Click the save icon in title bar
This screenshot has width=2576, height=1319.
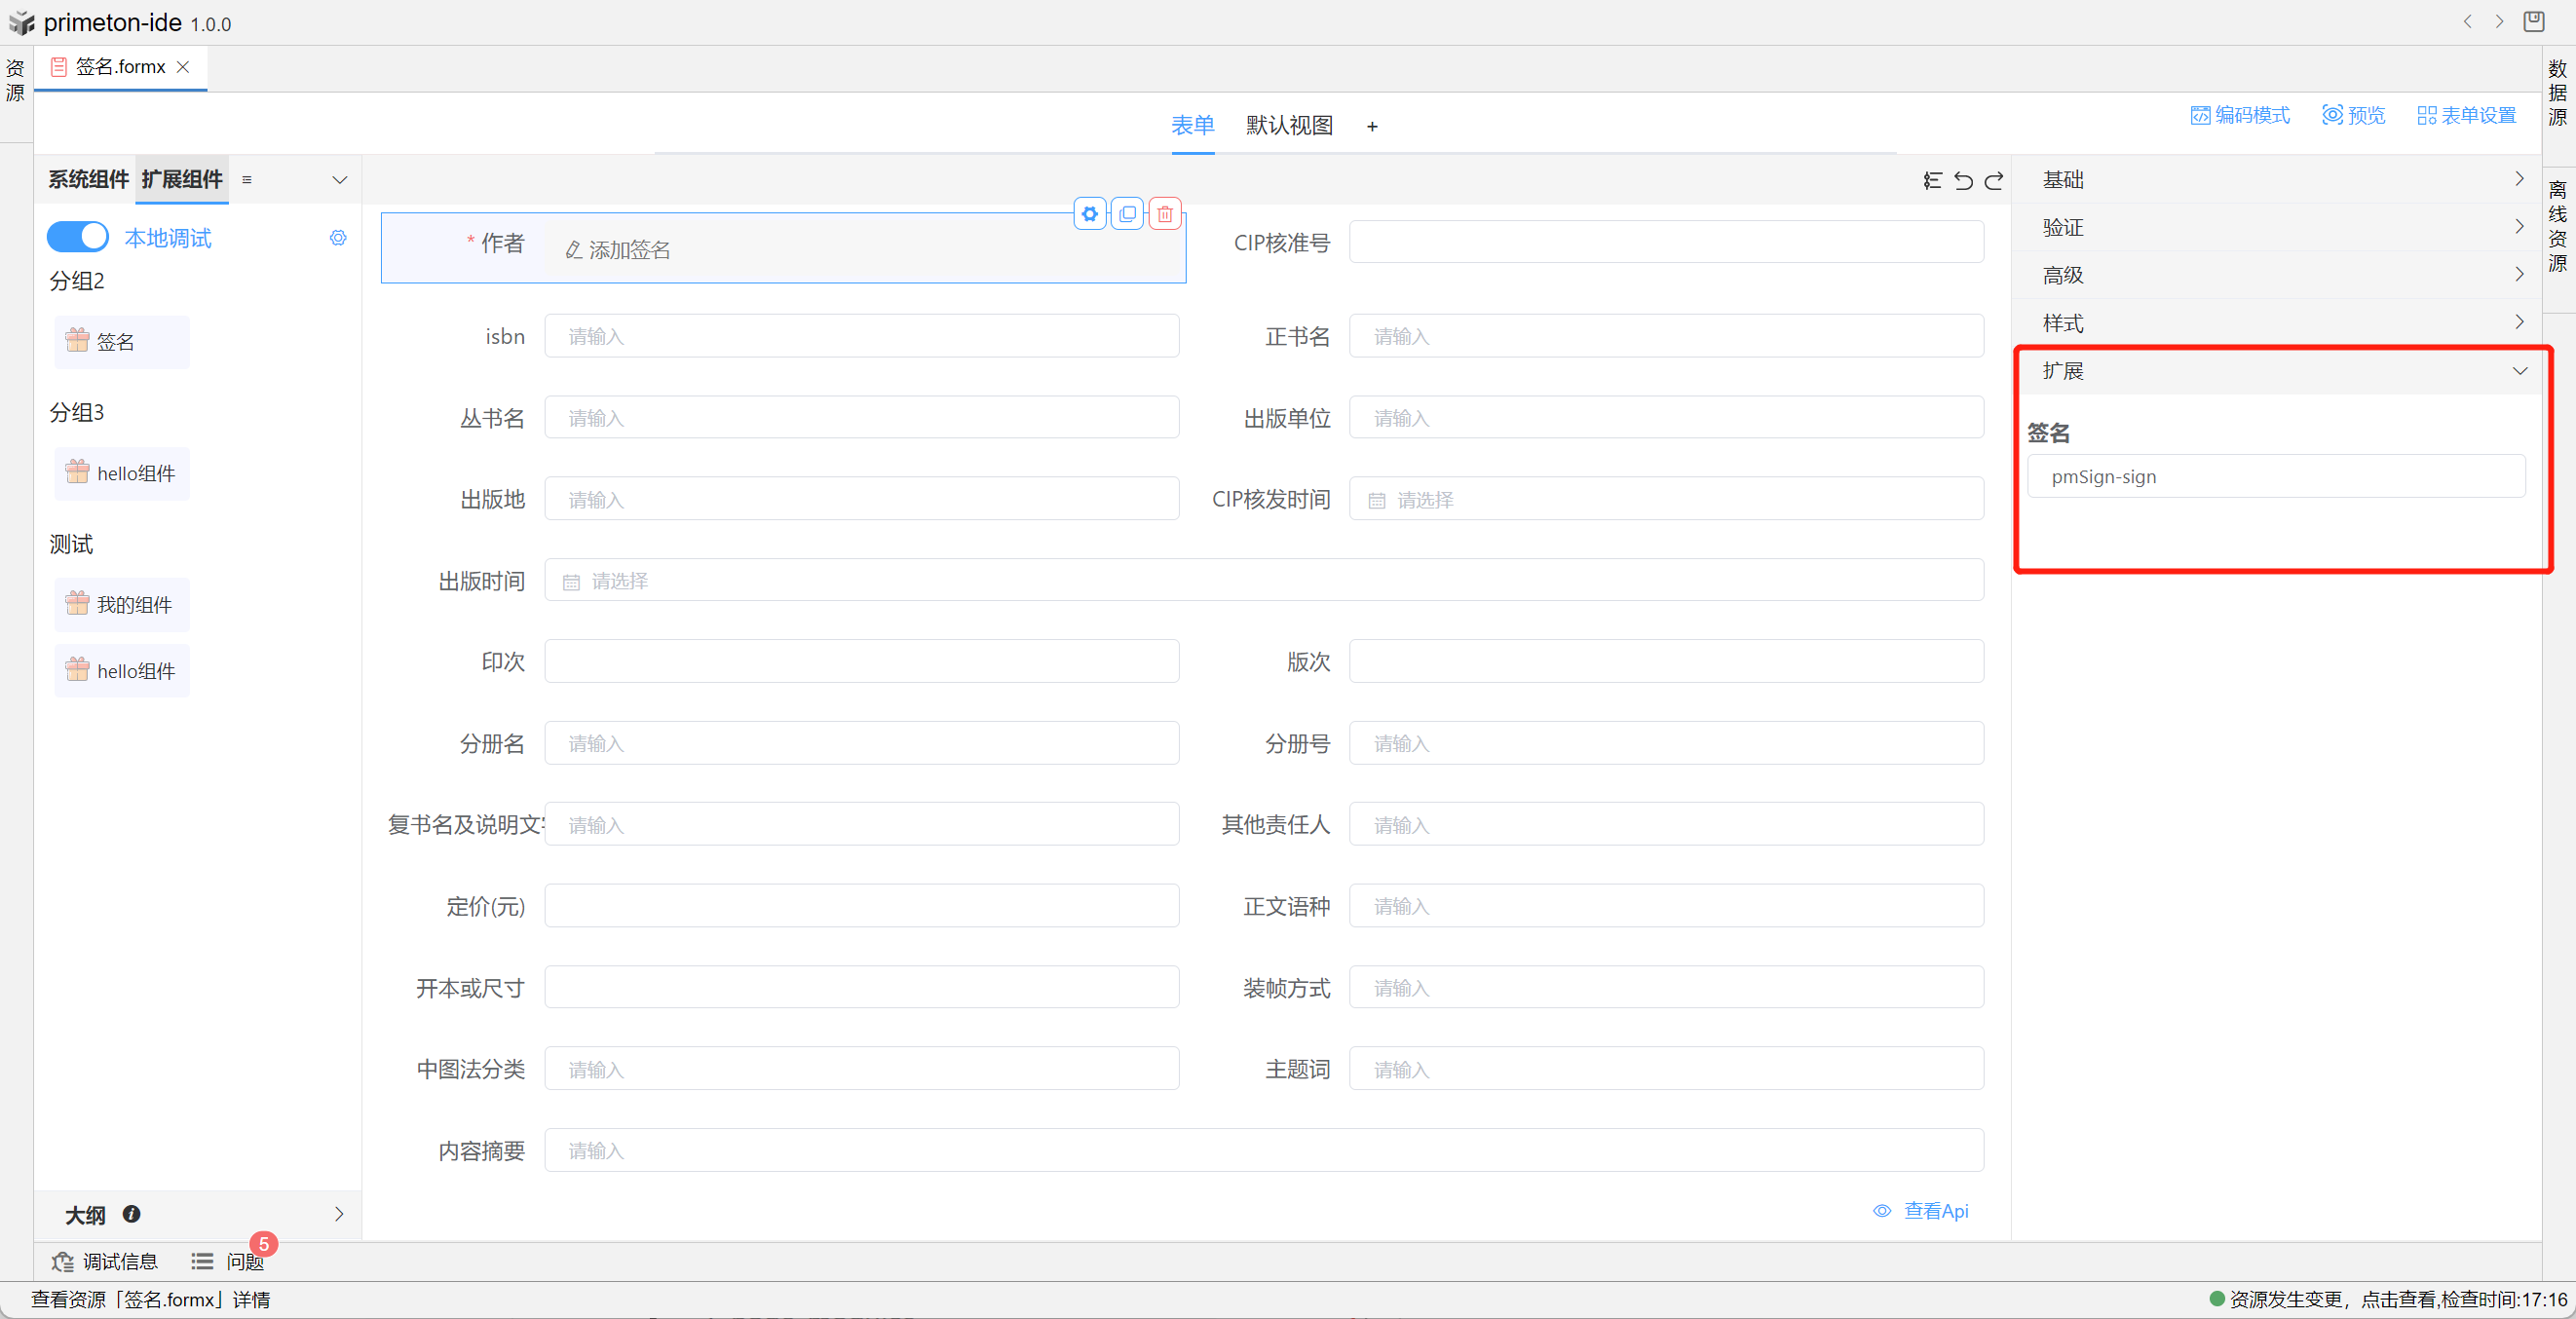[x=2533, y=22]
